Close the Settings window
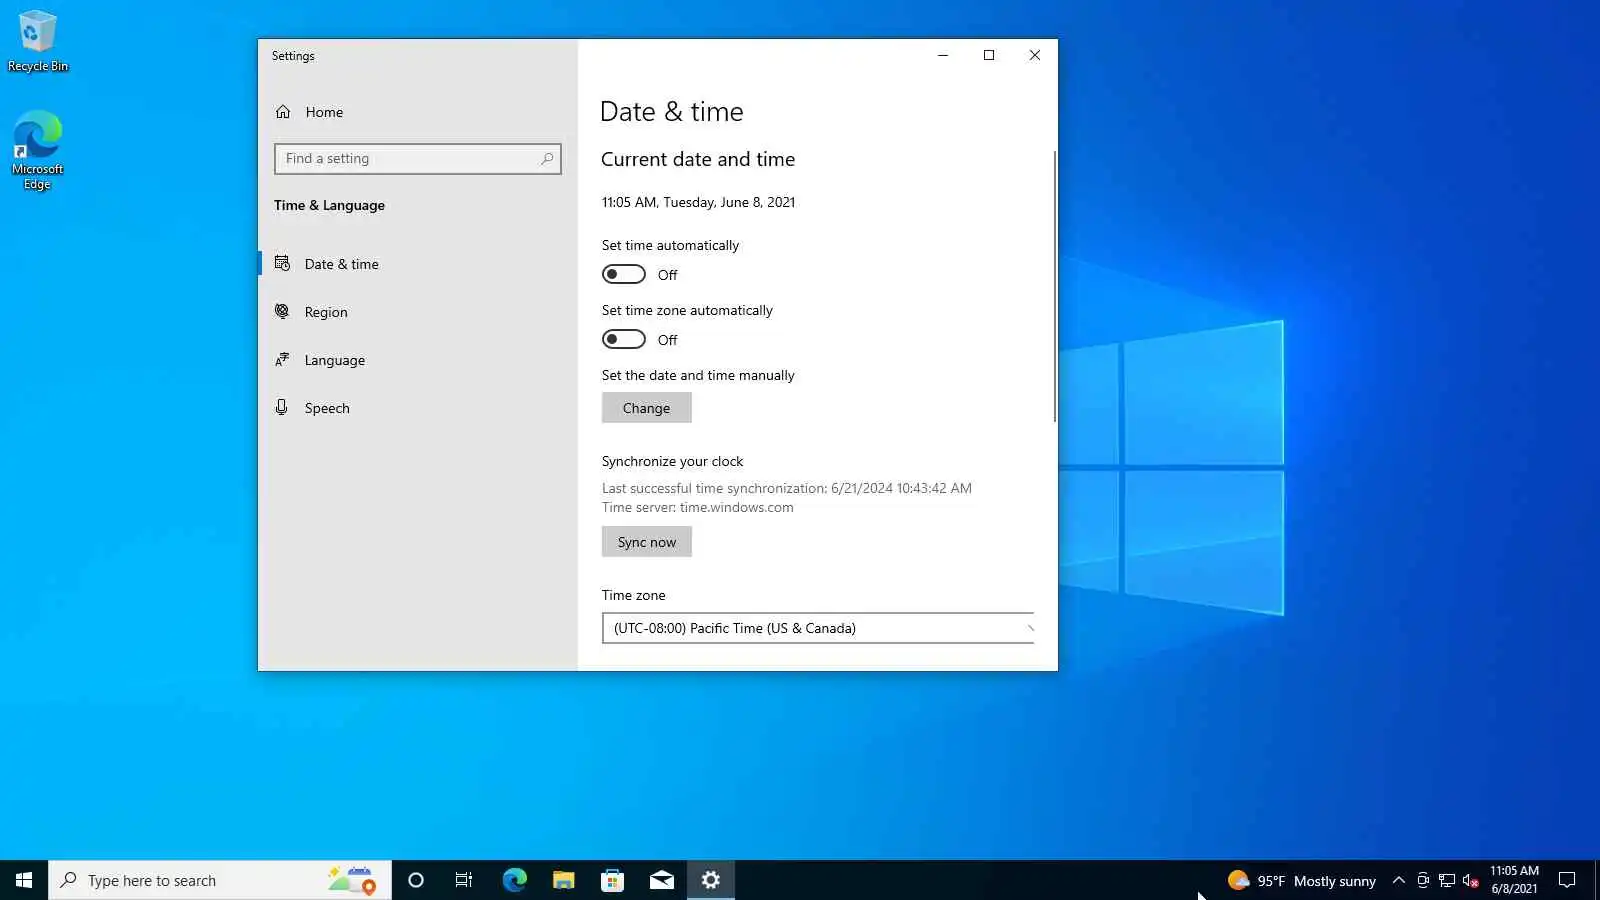 click(x=1035, y=55)
